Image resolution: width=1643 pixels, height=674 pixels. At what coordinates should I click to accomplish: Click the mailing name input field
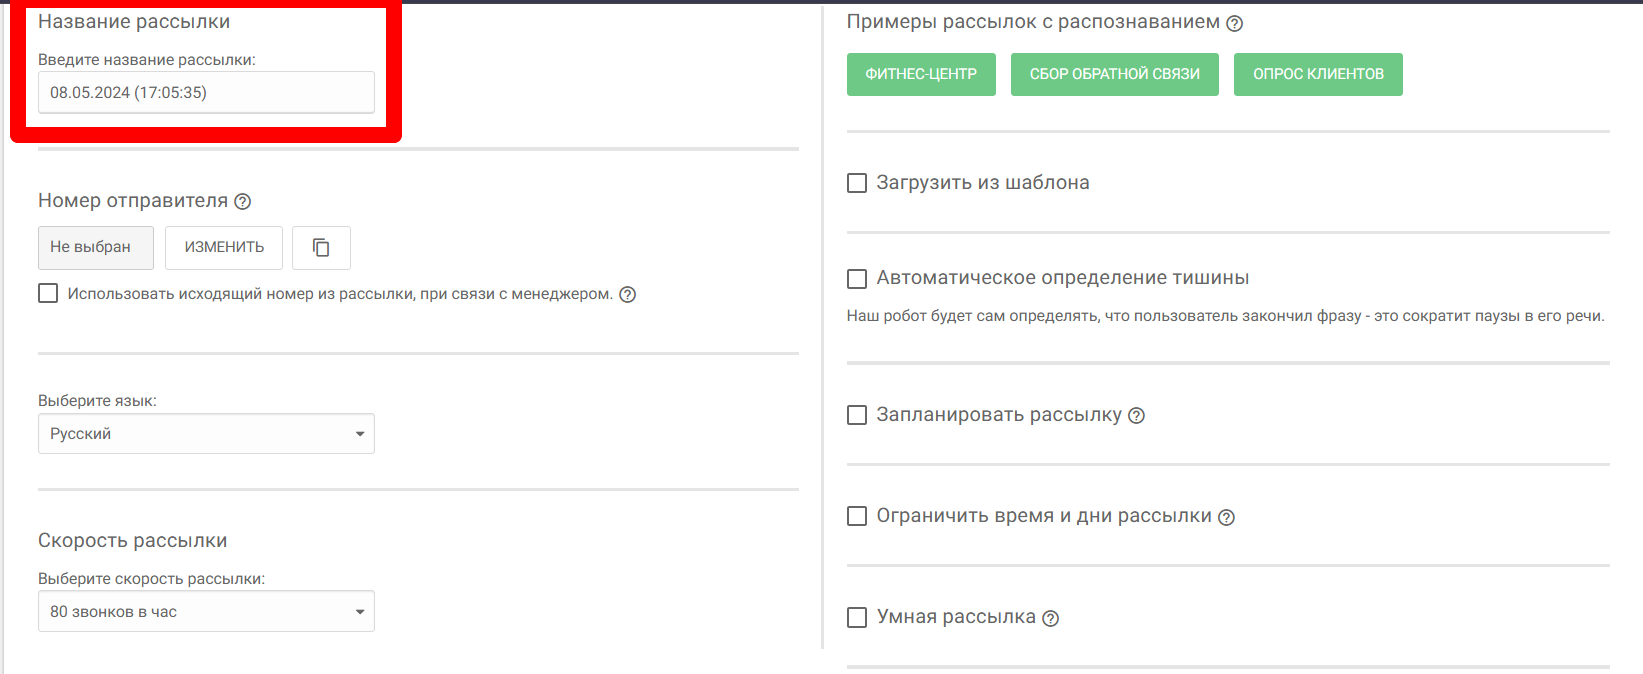[206, 93]
